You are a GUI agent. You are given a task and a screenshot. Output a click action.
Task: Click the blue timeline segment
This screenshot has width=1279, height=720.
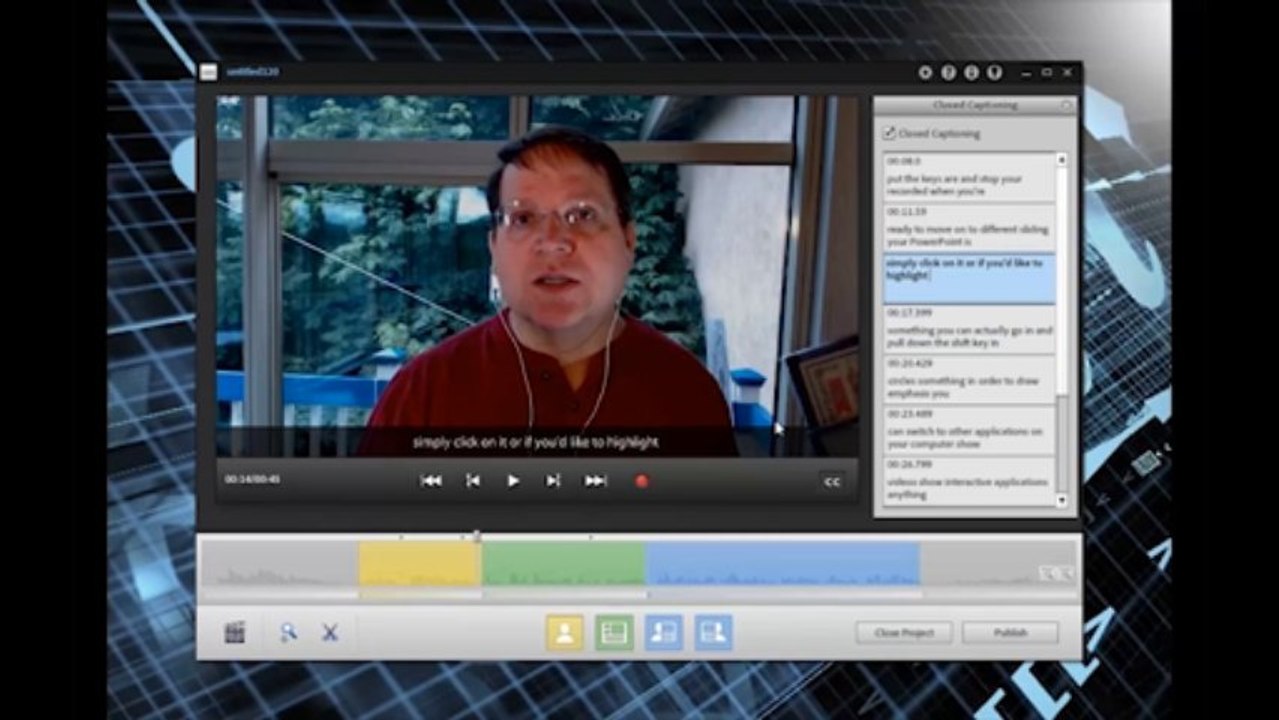(x=783, y=564)
